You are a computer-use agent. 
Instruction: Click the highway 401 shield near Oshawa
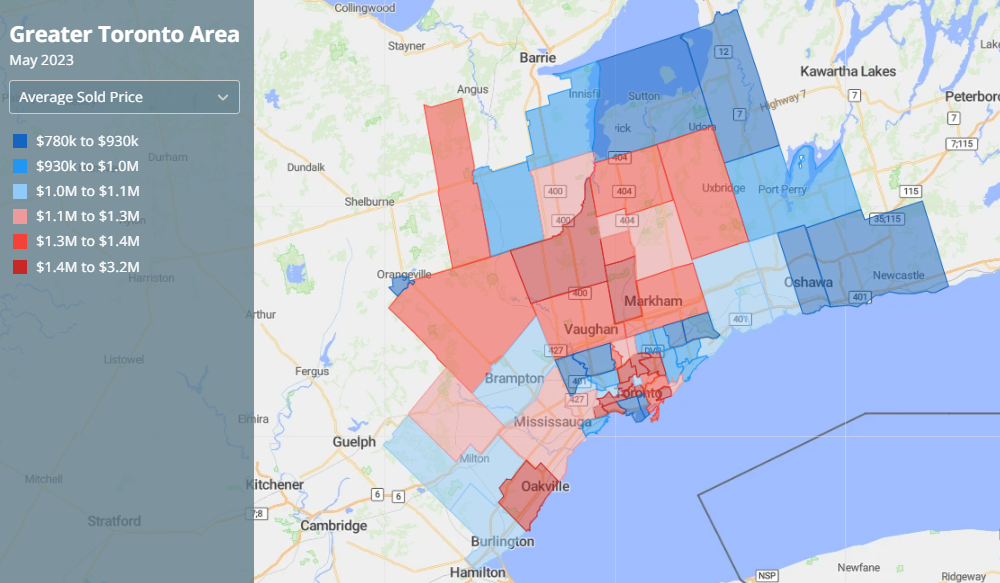[x=860, y=297]
